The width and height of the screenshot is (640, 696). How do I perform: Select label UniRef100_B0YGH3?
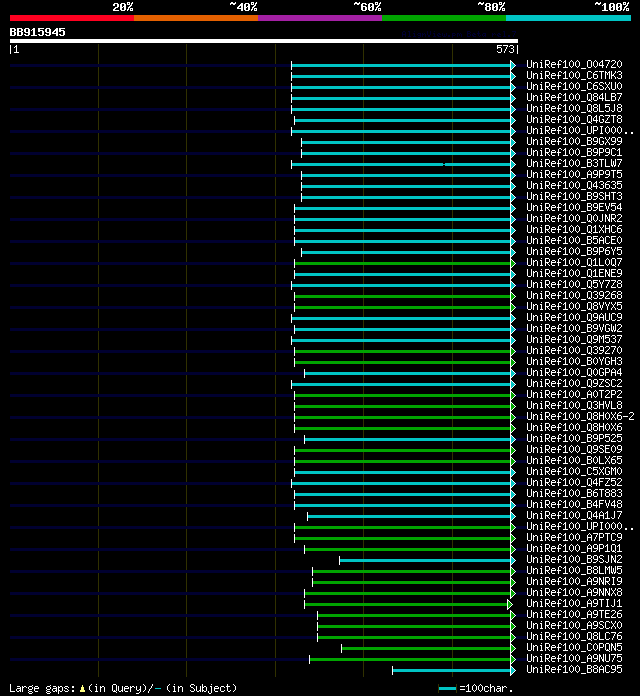[x=574, y=361]
